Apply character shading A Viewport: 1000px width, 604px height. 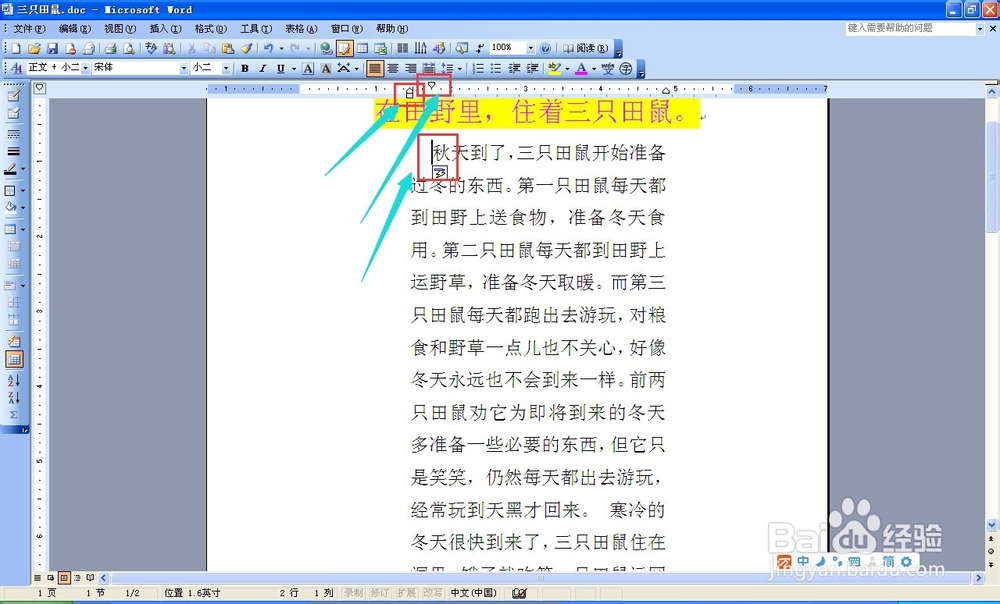(326, 68)
